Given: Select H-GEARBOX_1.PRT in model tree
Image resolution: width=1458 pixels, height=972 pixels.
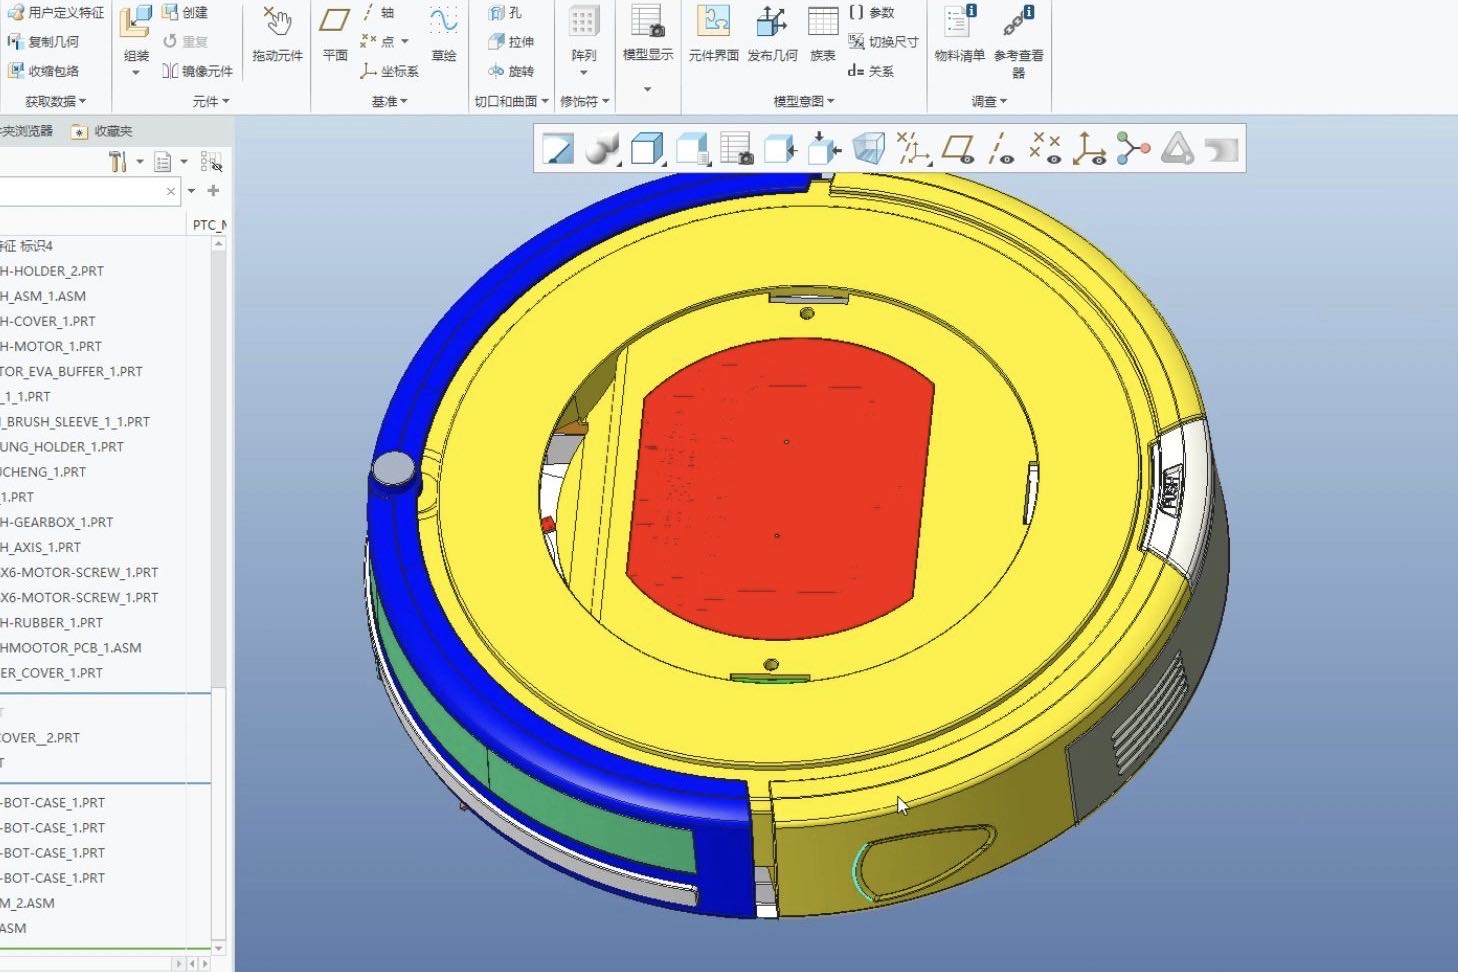Looking at the screenshot, I should [x=58, y=522].
